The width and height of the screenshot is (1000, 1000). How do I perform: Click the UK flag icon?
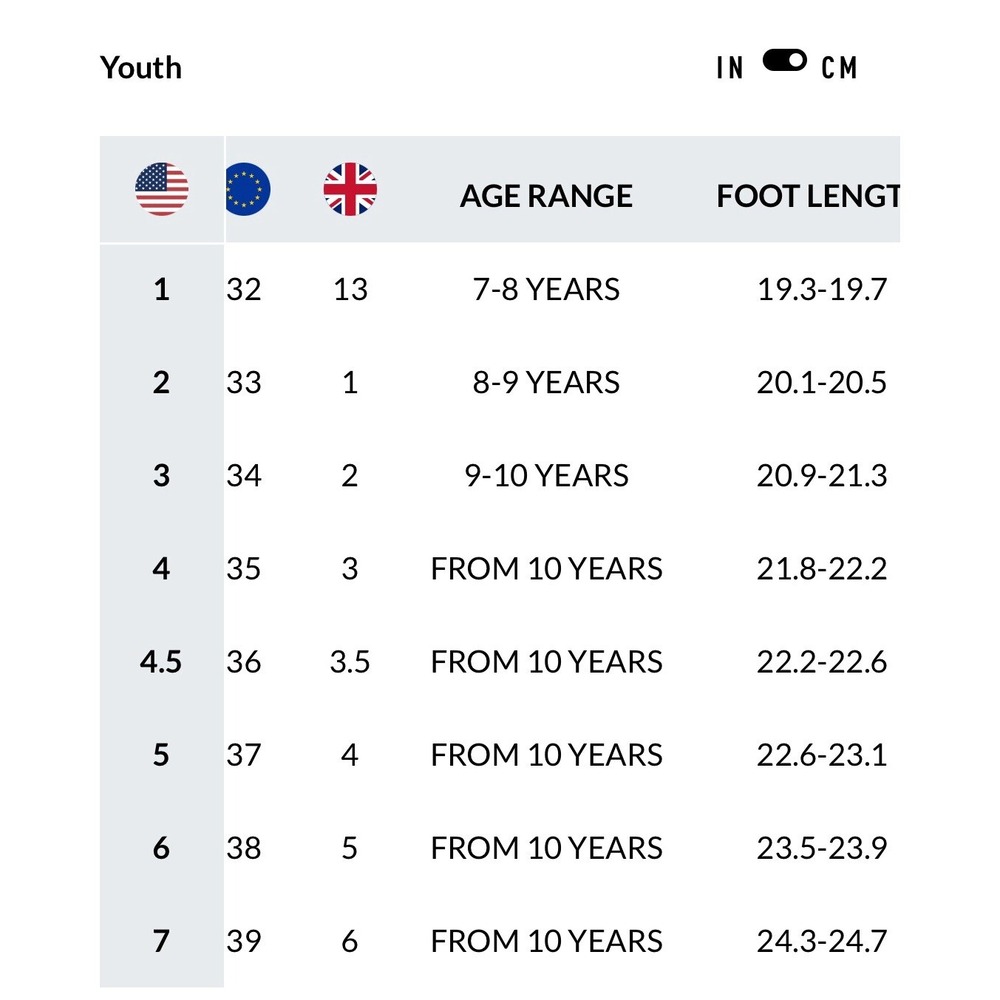coord(350,189)
